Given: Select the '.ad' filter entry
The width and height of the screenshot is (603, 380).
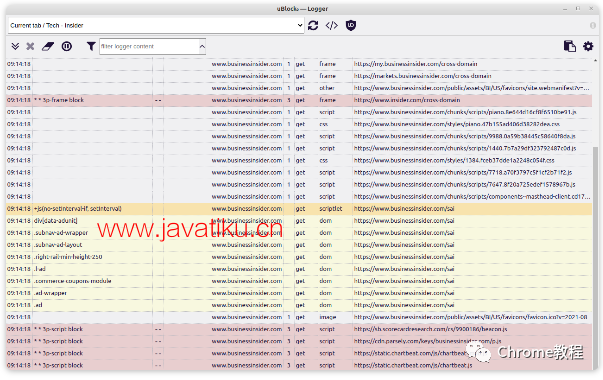Looking at the screenshot, I should pyautogui.click(x=38, y=305).
